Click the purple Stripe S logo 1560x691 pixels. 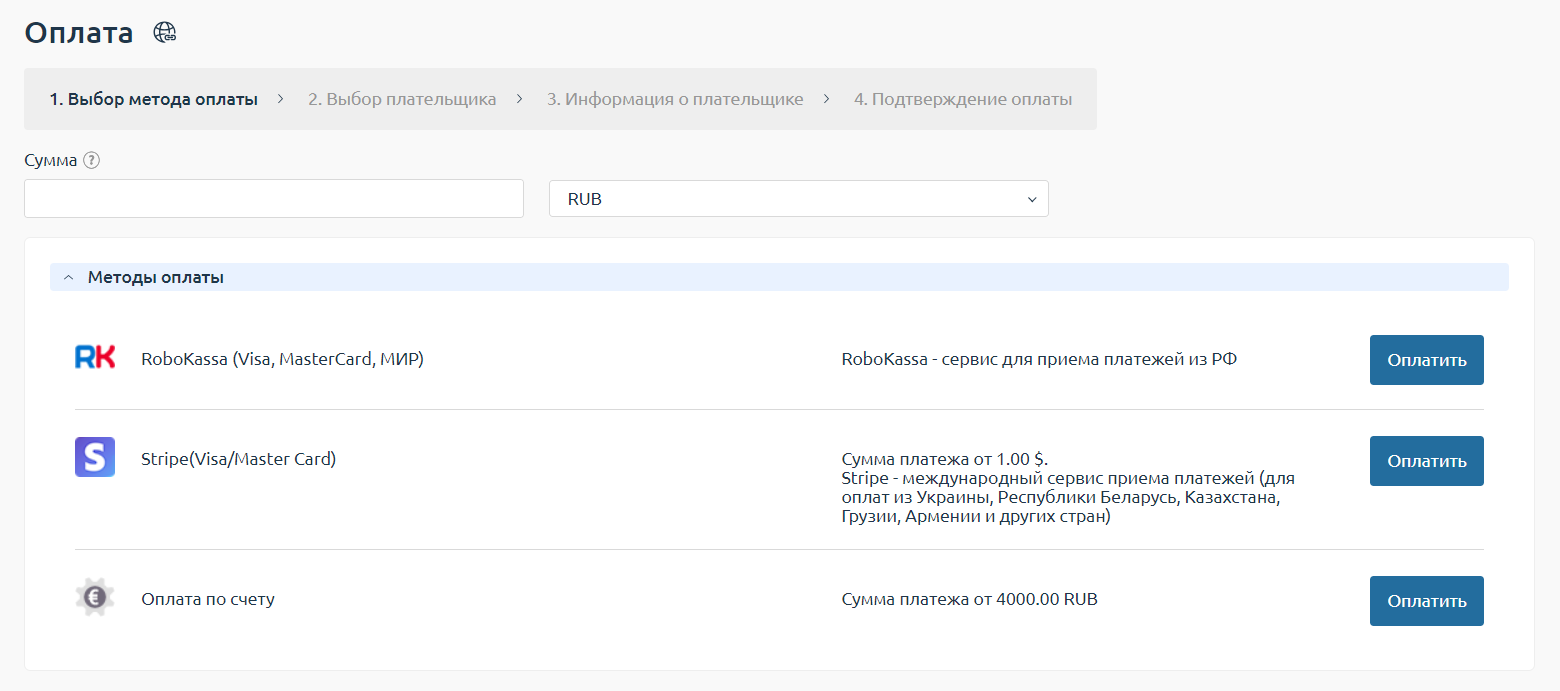pyautogui.click(x=95, y=457)
